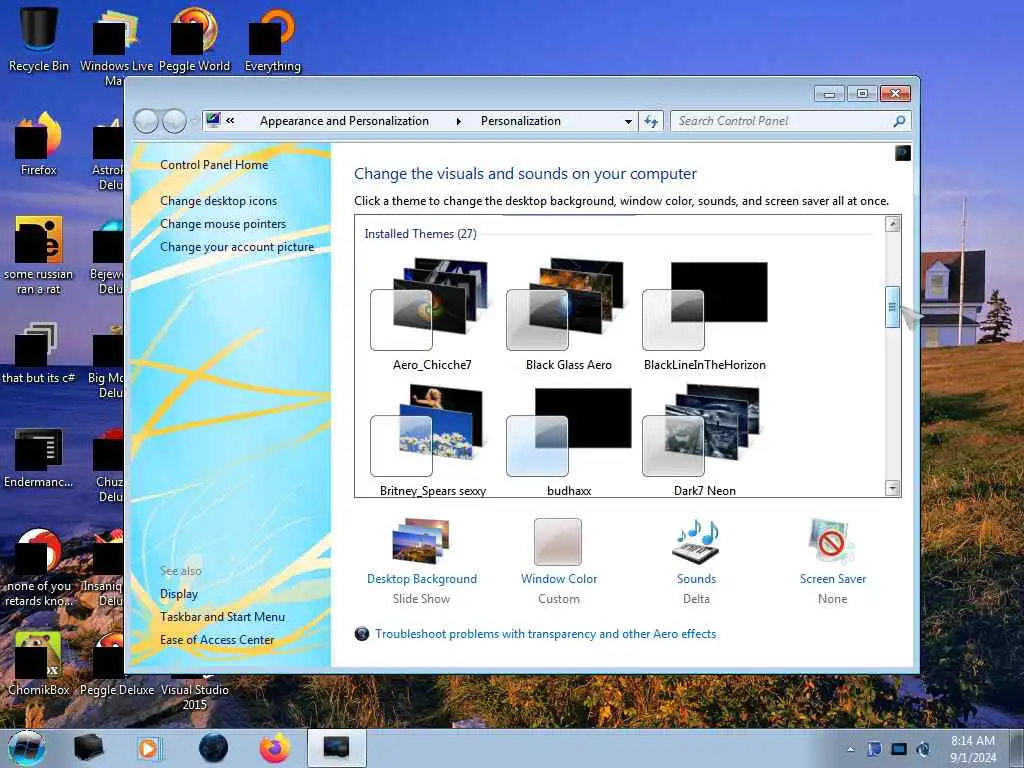
Task: Click the Refresh button in address bar
Action: (x=651, y=121)
